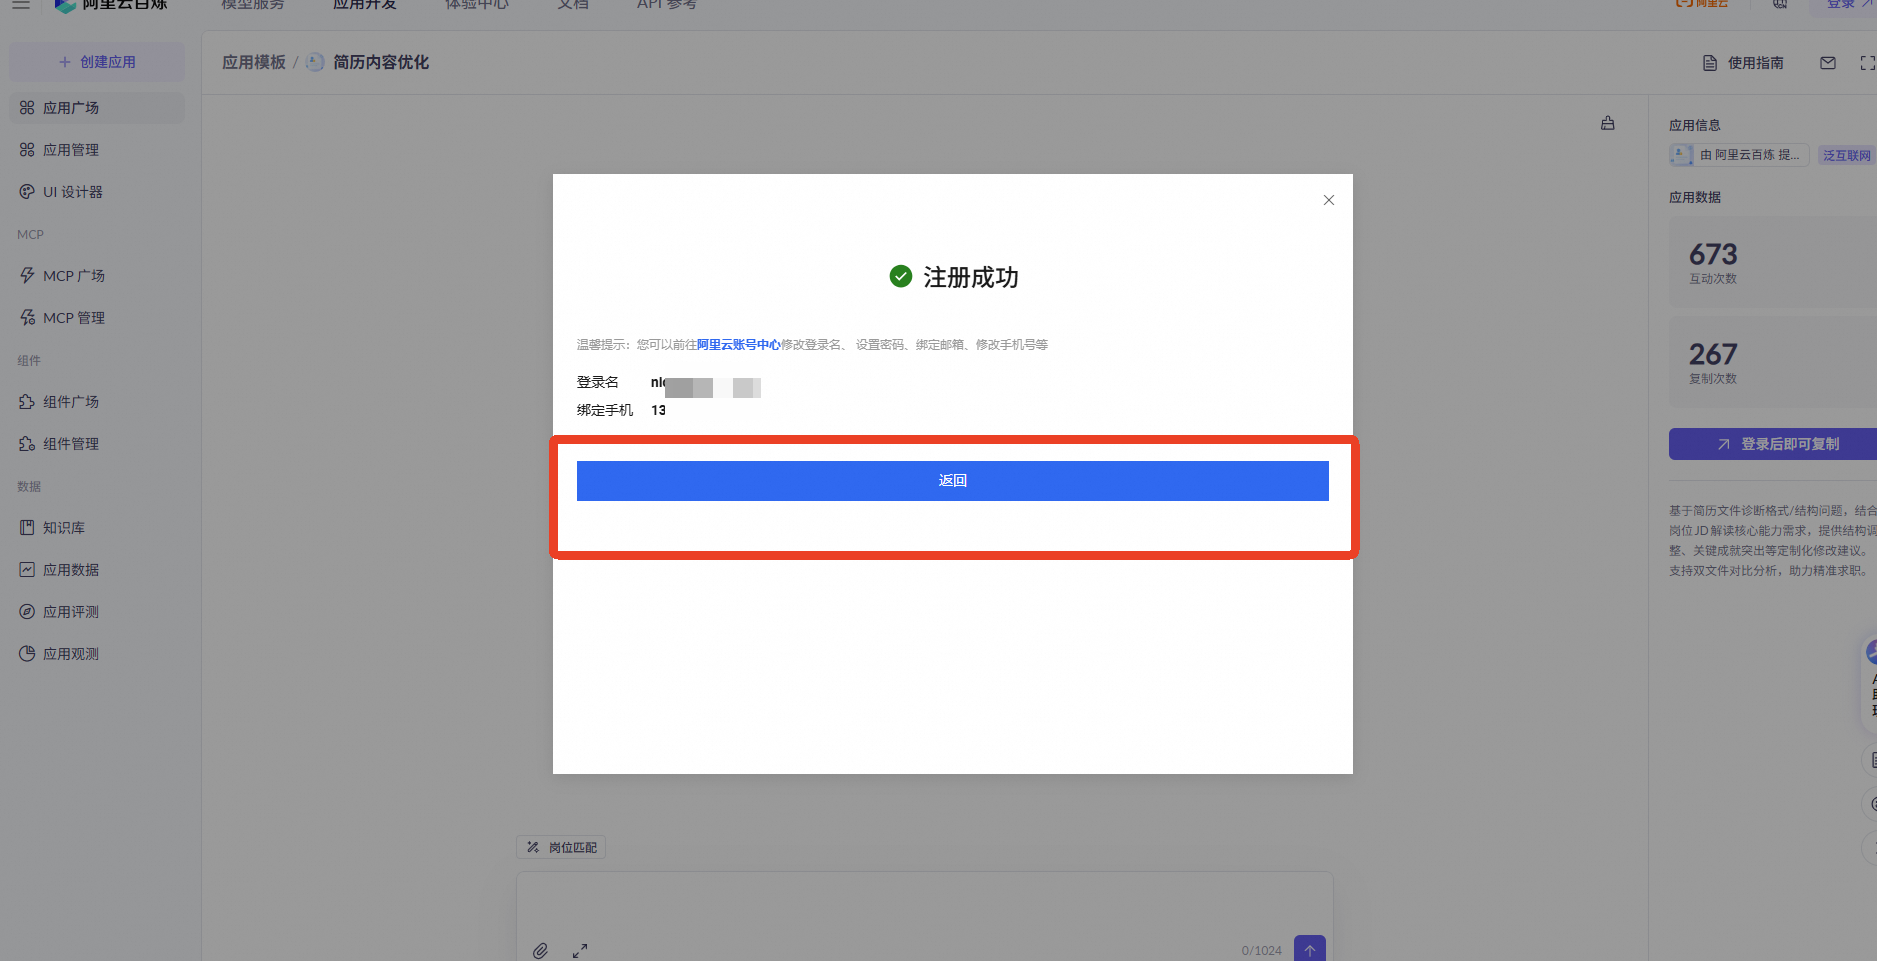This screenshot has width=1877, height=961.
Task: Click the blue 返回 button
Action: click(952, 481)
